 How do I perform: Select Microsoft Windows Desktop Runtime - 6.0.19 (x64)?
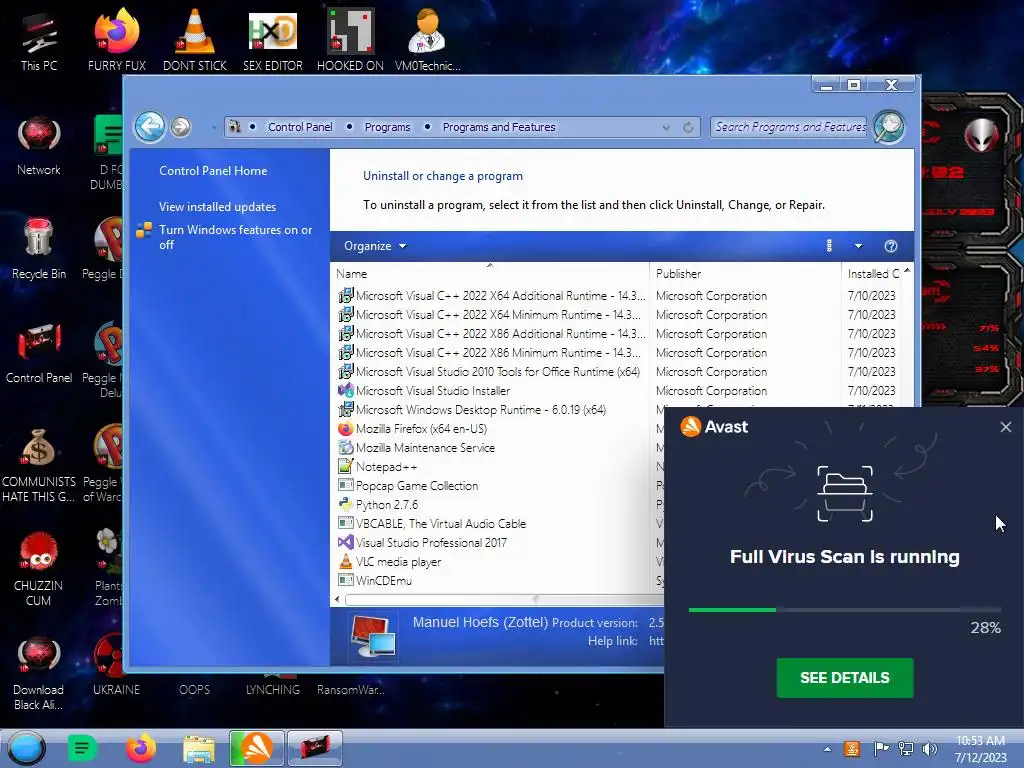(x=481, y=410)
